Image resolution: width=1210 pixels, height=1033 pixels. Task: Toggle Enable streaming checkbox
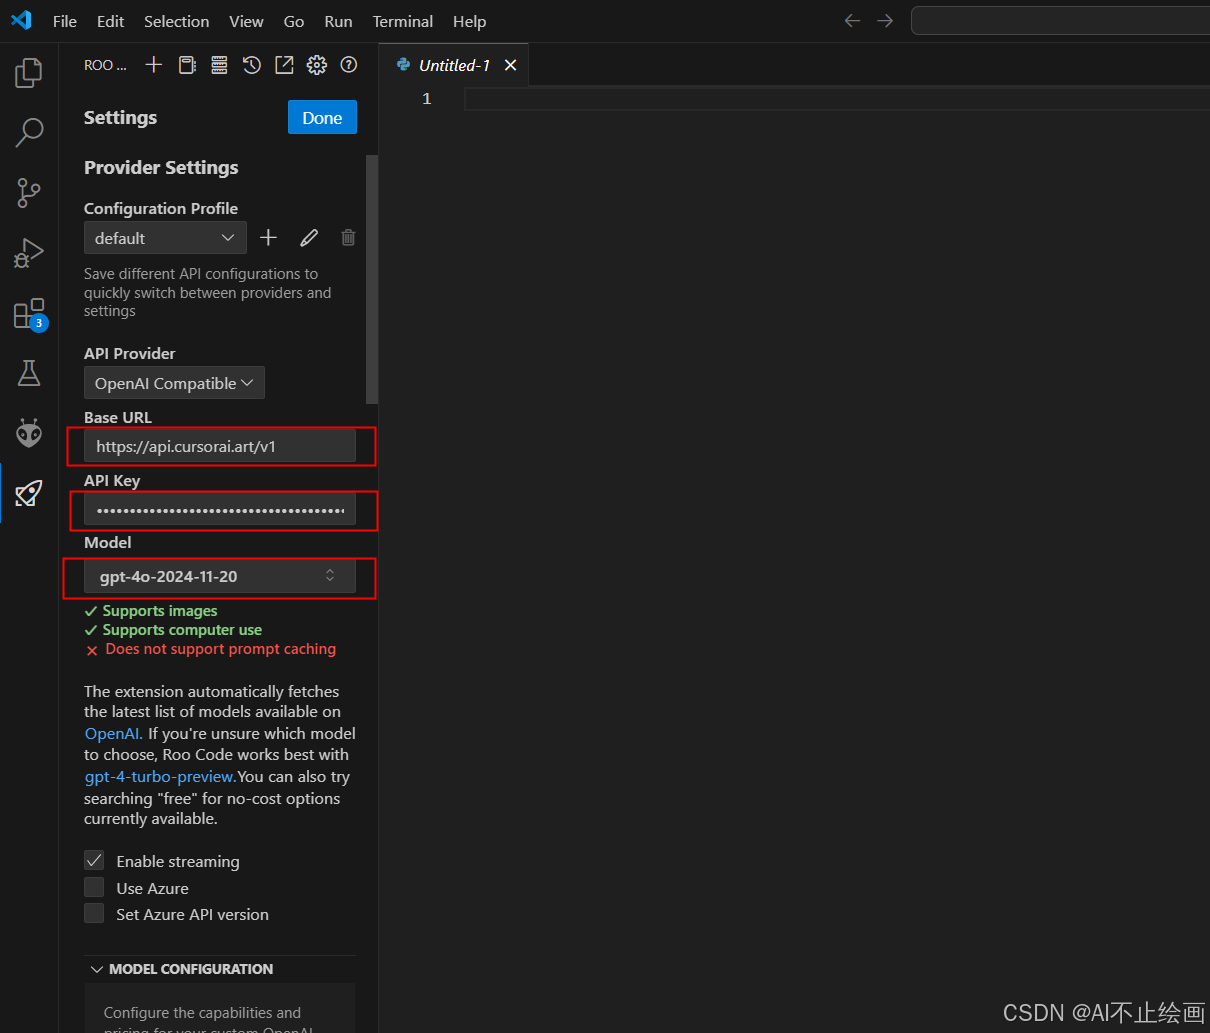click(94, 861)
